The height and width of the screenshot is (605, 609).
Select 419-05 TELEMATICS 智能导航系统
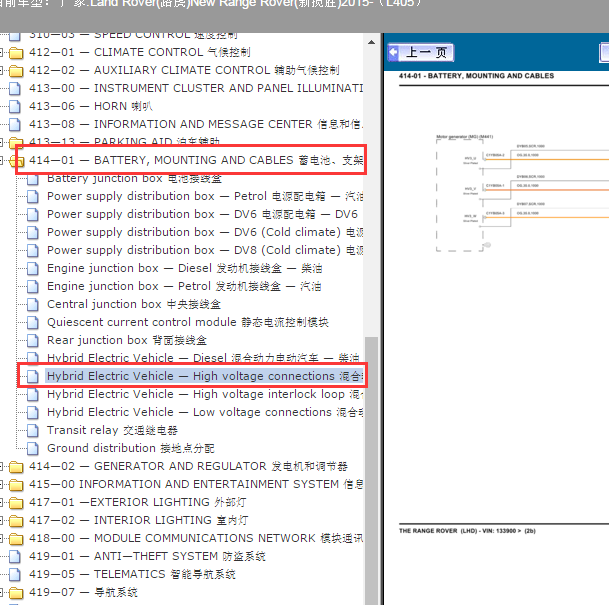132,574
